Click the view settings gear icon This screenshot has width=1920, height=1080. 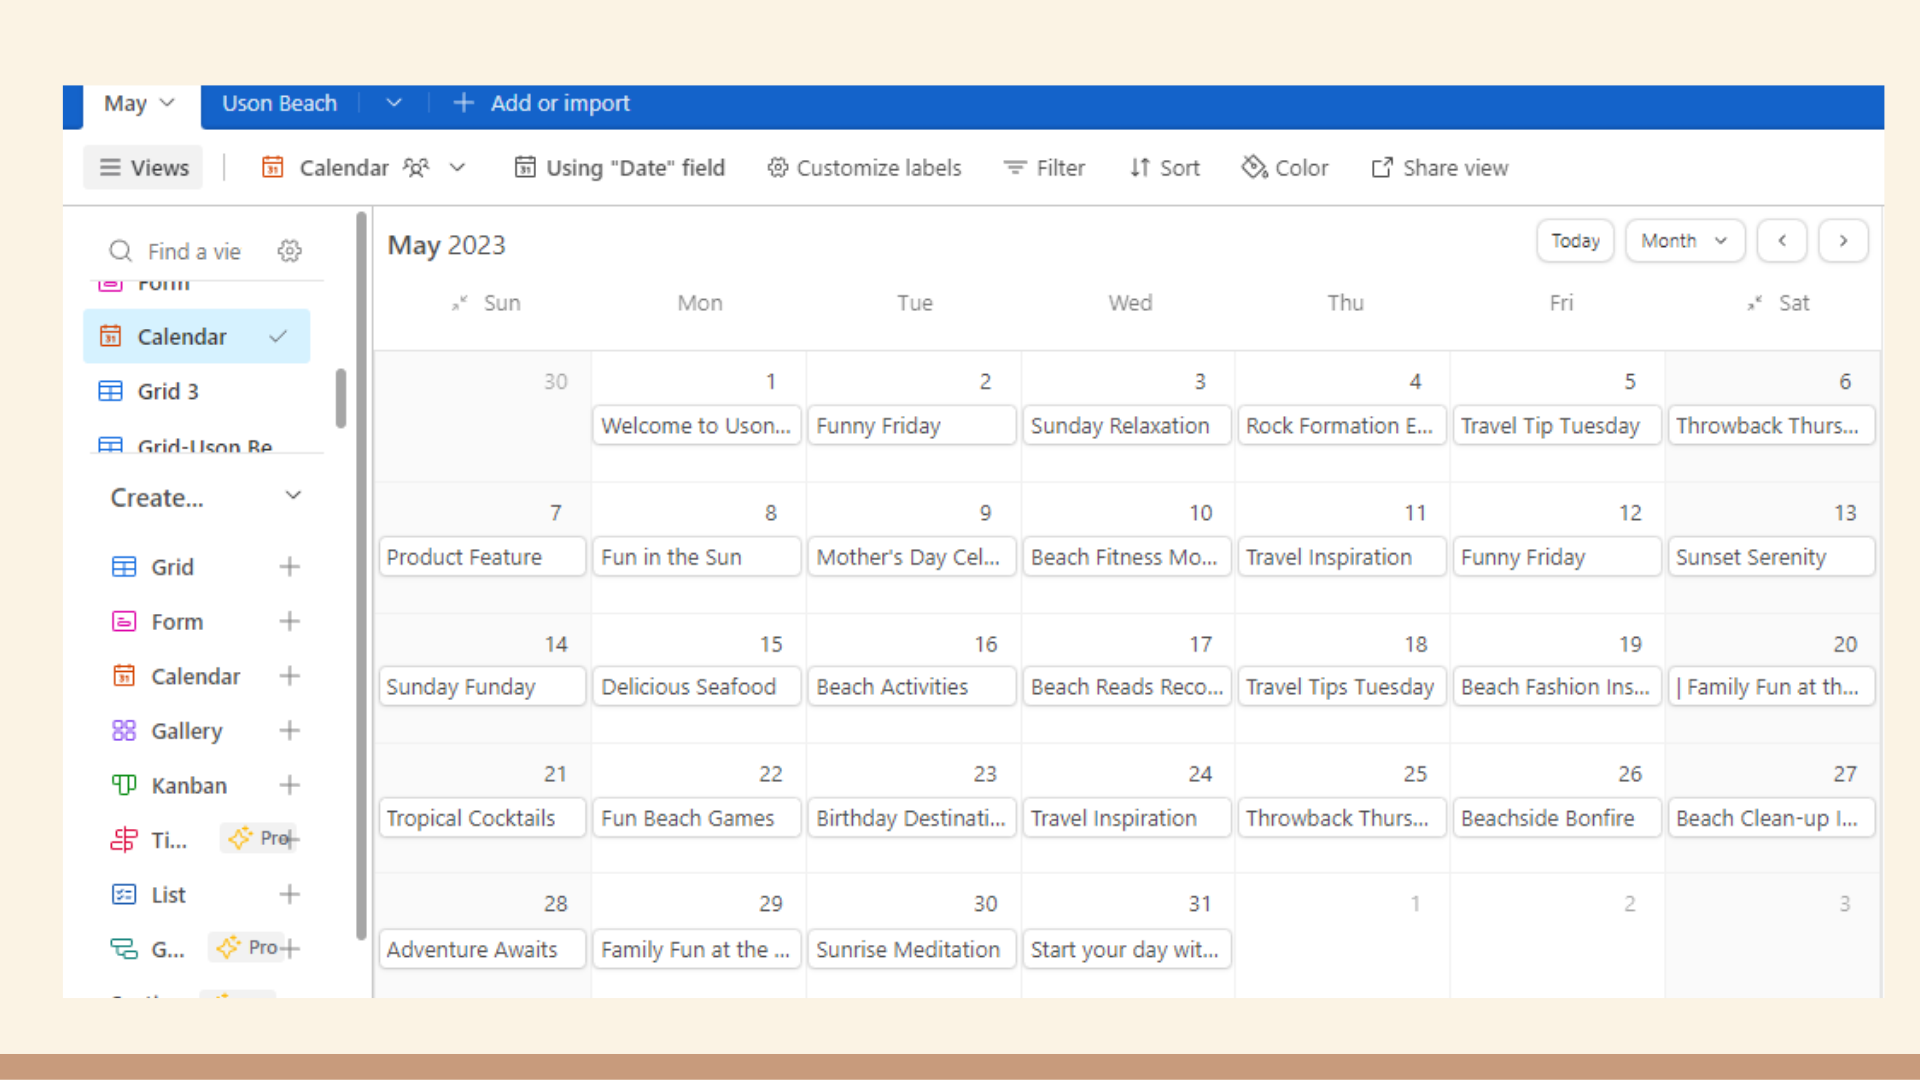[289, 251]
